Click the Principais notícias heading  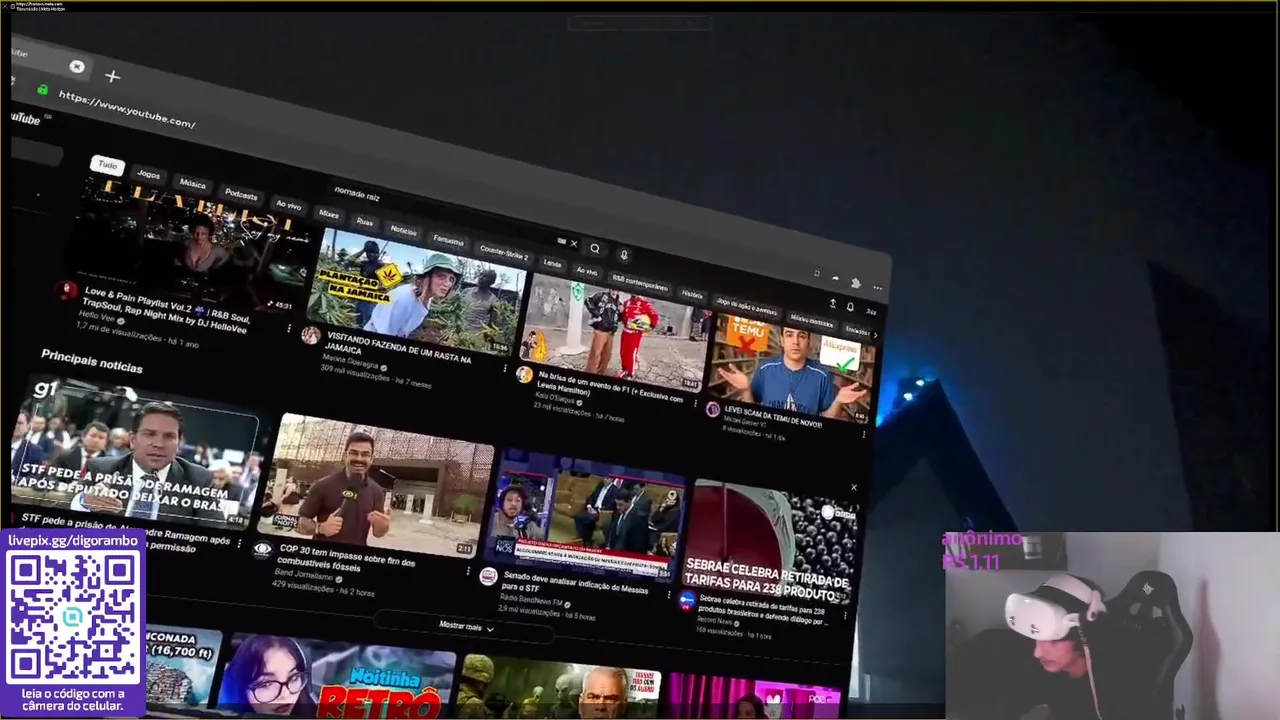(92, 361)
